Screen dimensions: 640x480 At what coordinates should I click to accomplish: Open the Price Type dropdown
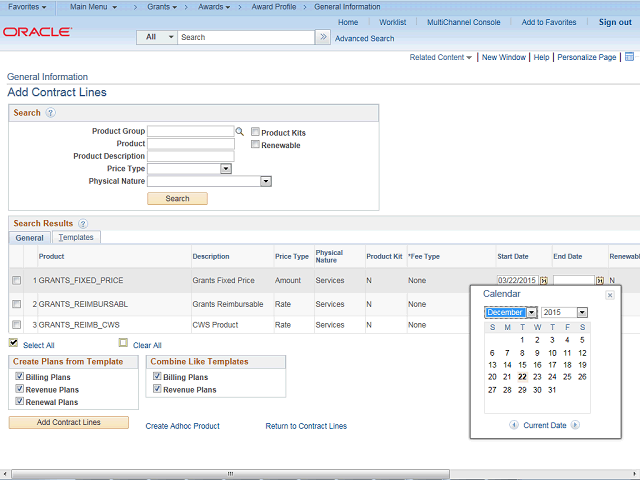click(x=226, y=169)
